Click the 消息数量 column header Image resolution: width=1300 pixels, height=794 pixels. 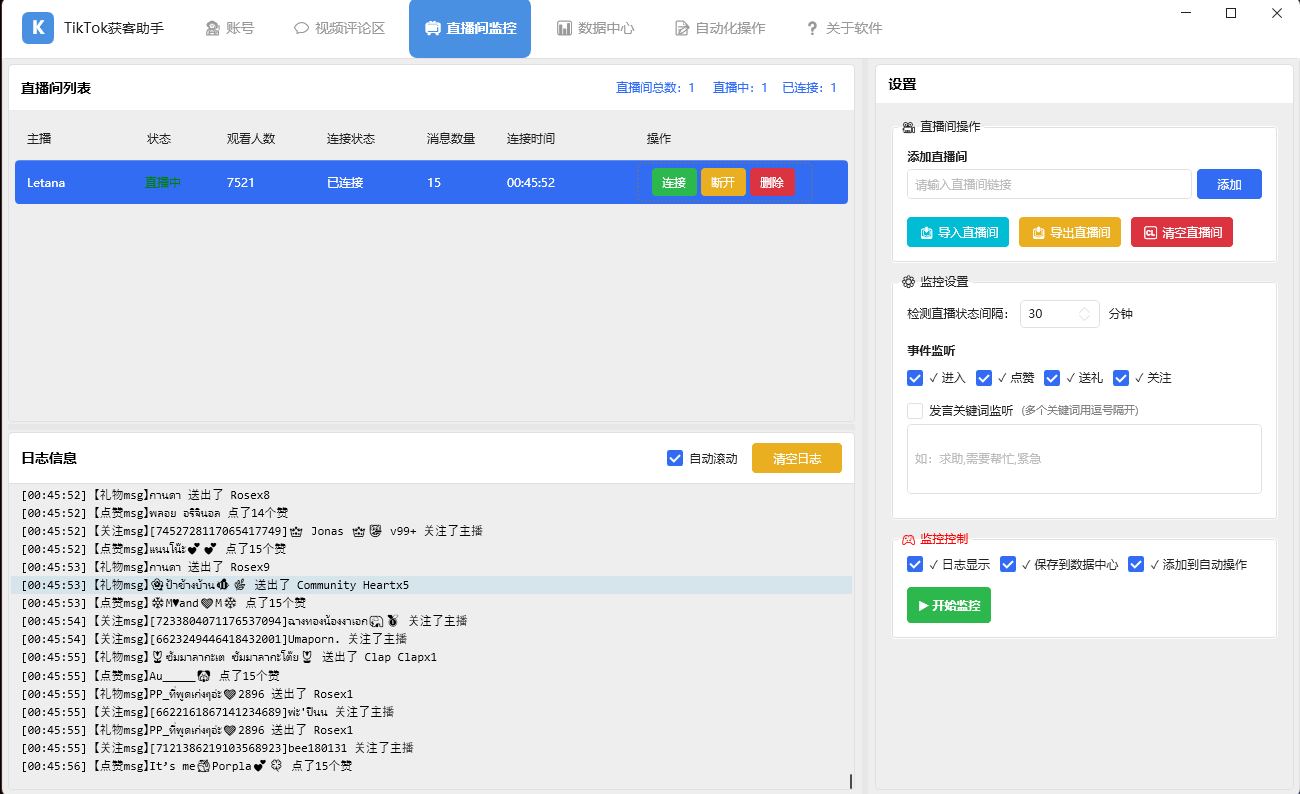tap(451, 139)
